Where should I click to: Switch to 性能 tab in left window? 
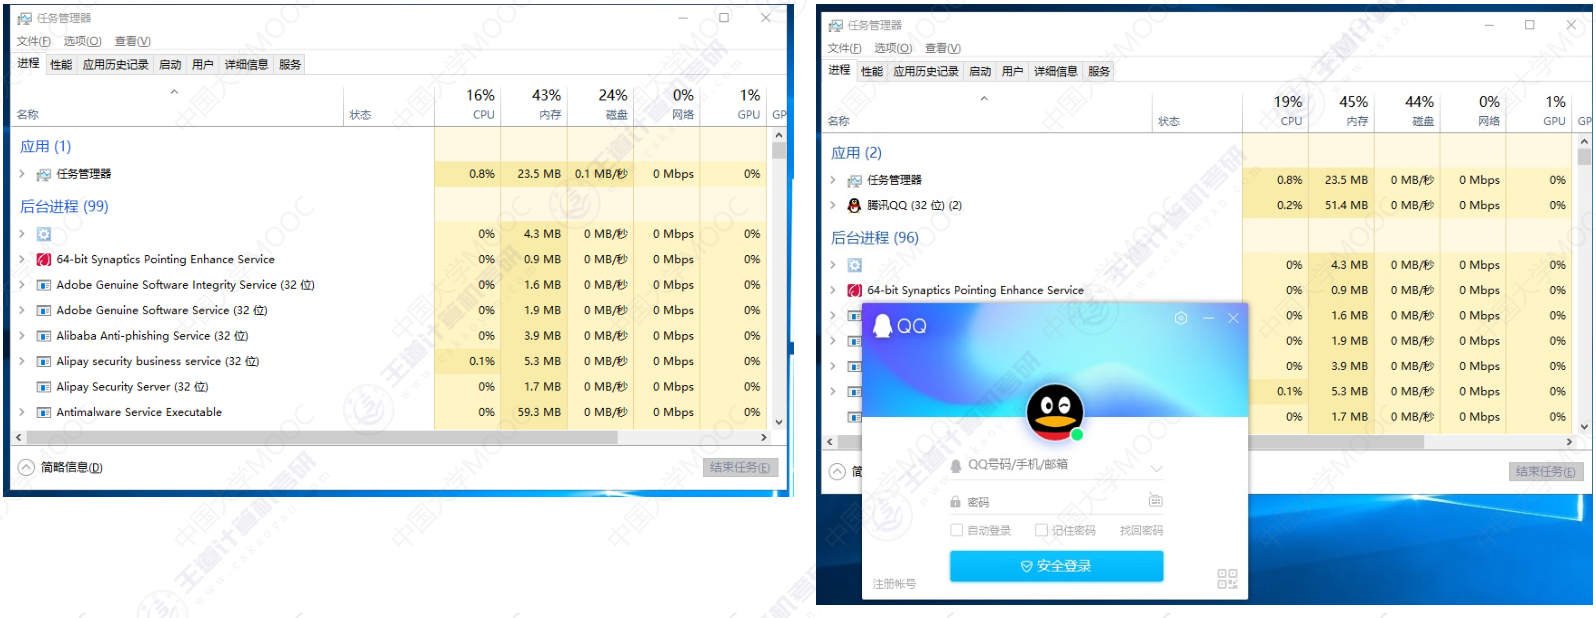point(61,64)
